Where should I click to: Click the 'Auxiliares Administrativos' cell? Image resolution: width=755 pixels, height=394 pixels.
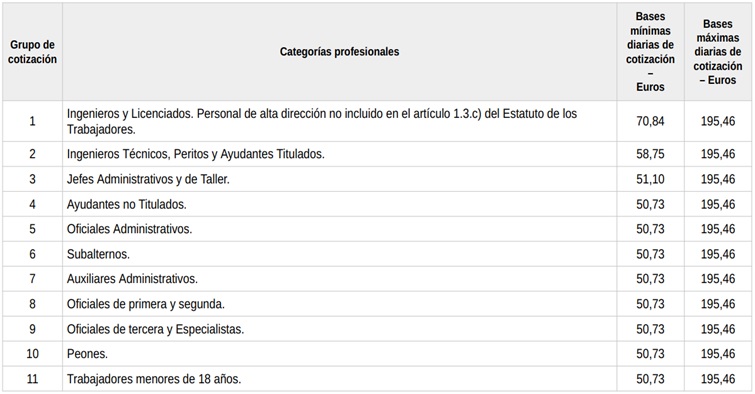pos(339,279)
